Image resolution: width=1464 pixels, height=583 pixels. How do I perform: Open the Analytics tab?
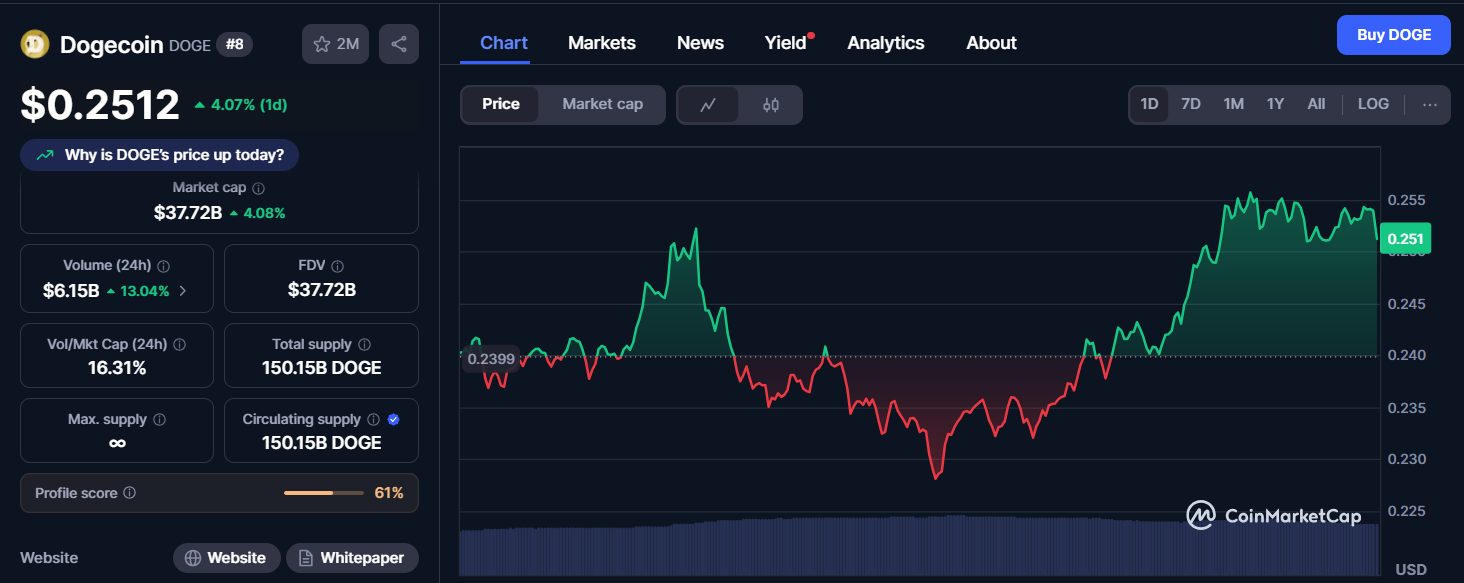pyautogui.click(x=886, y=42)
